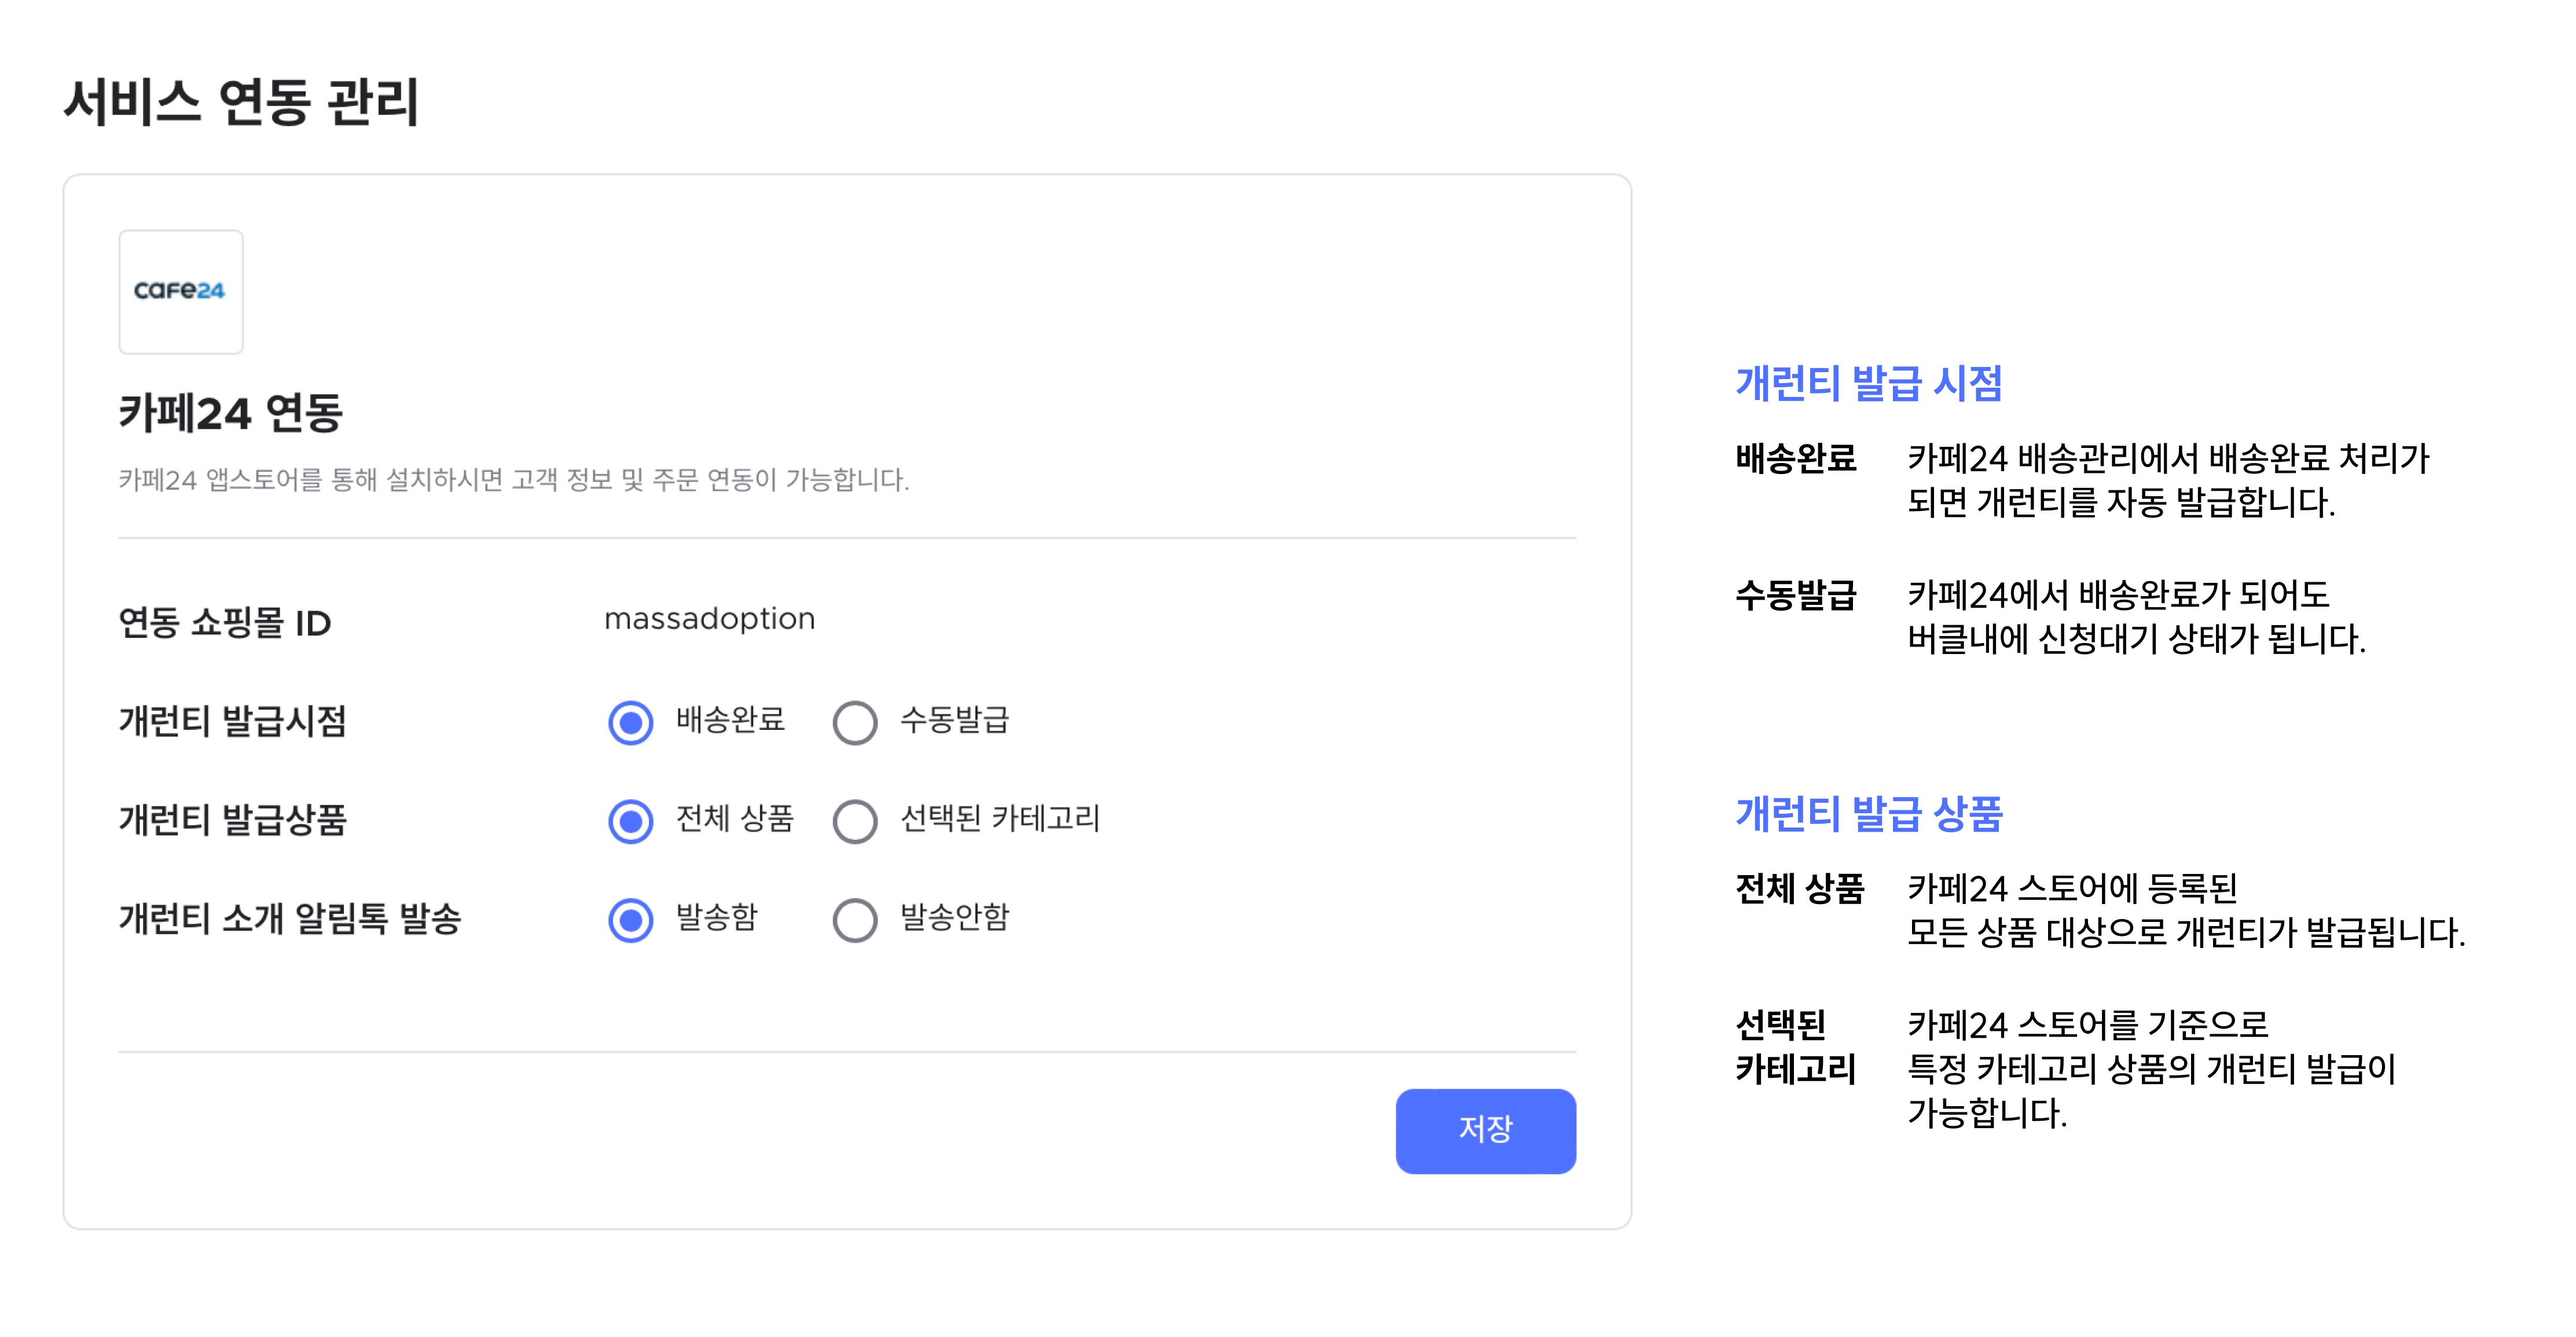Select the 수동발급 radio button
Screen dimensions: 2576x1337
855,722
